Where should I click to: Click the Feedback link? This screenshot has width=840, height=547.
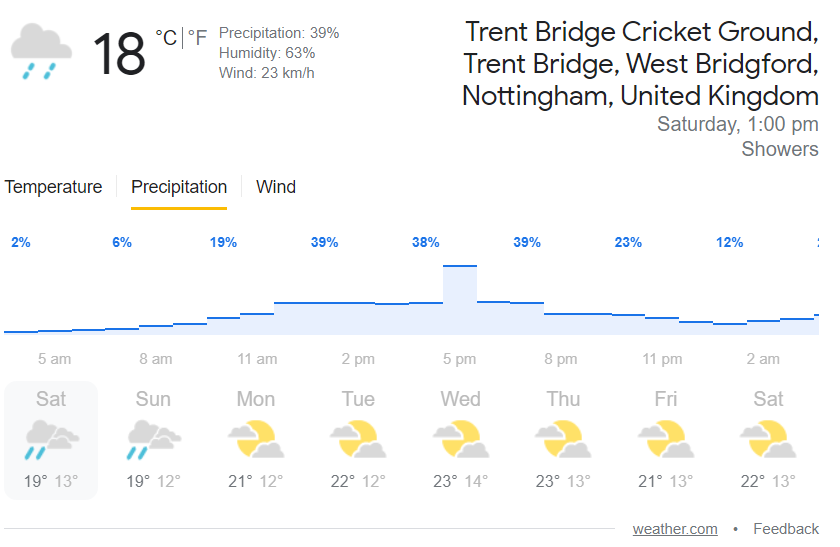(786, 529)
